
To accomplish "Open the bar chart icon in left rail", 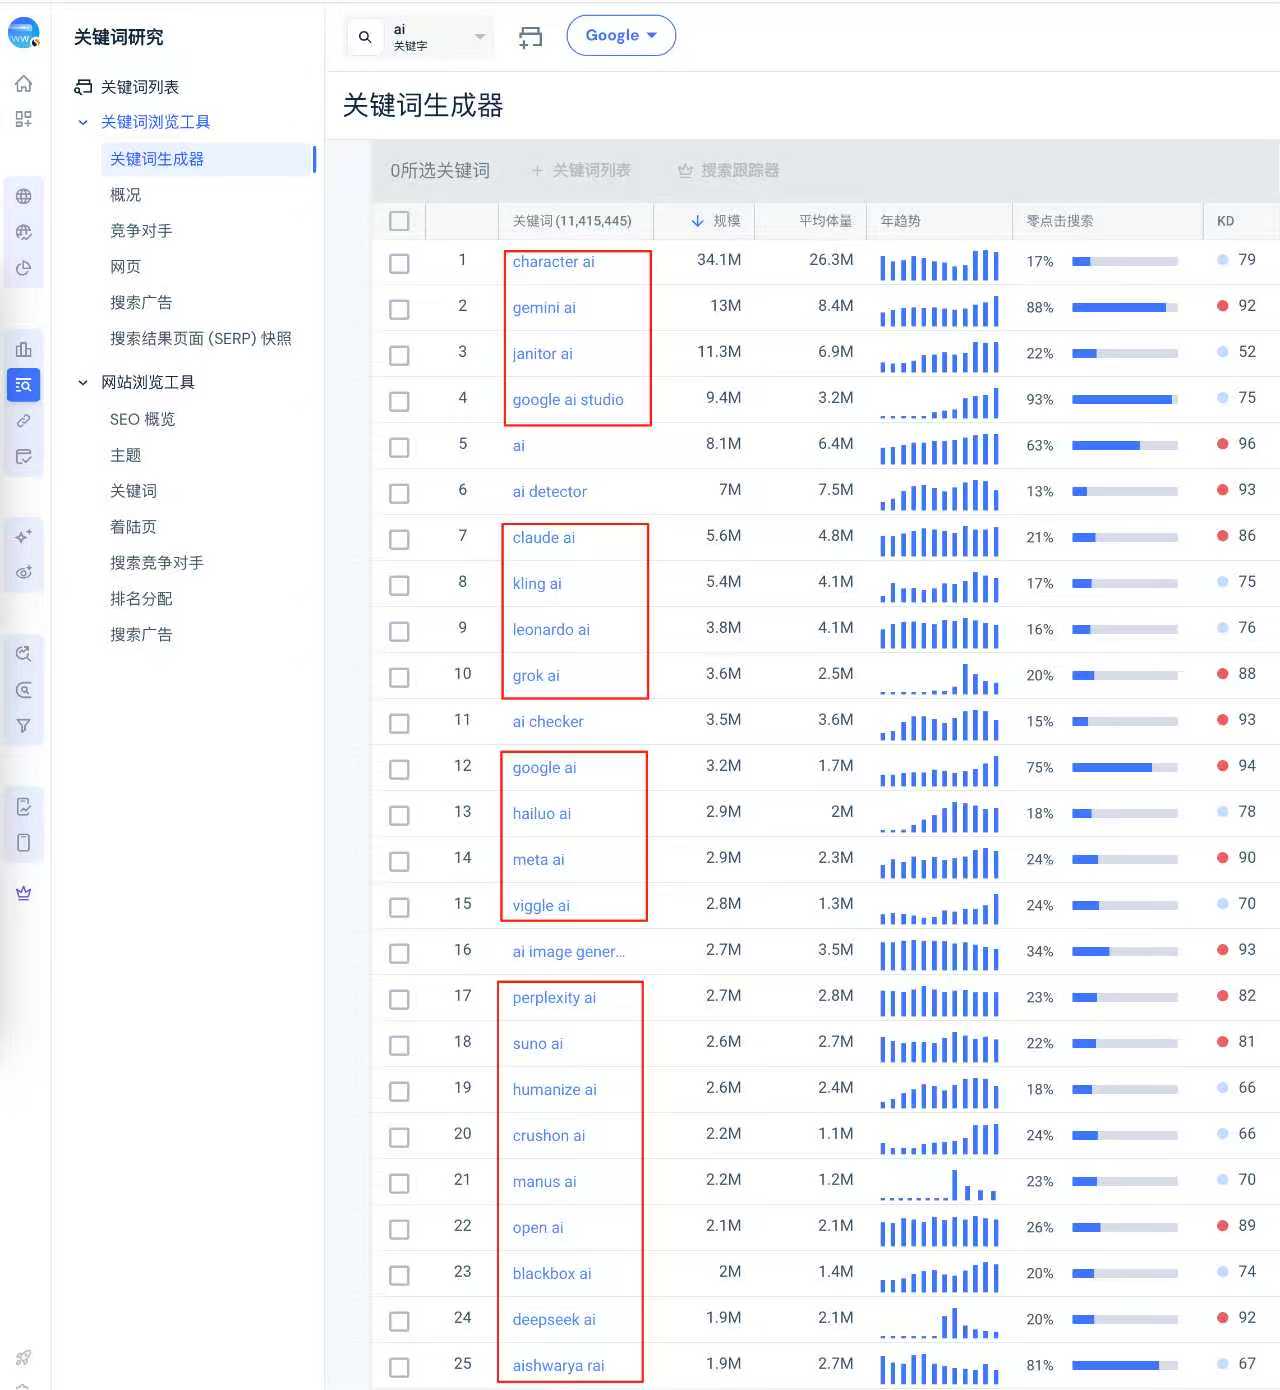I will pyautogui.click(x=24, y=349).
